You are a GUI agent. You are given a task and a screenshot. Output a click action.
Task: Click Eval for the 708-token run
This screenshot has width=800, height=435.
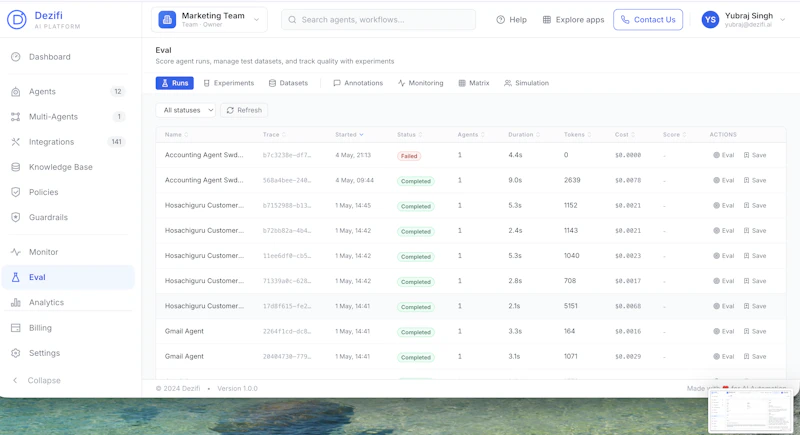click(723, 281)
